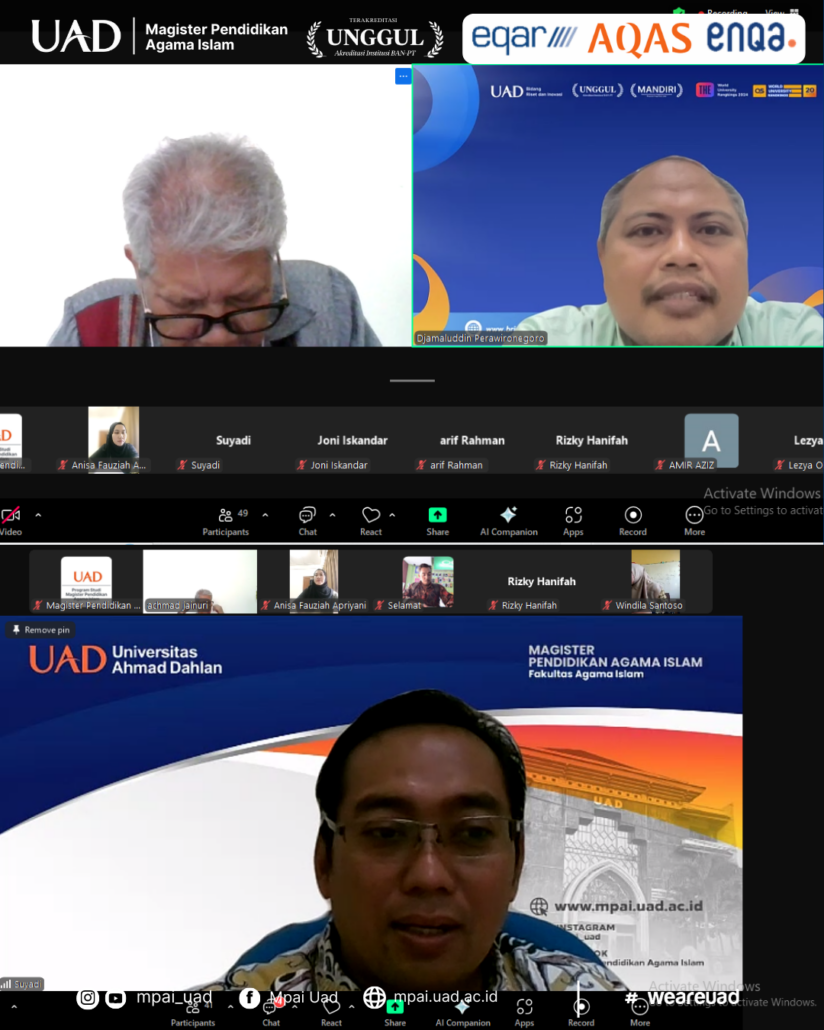Click muted mic icon beside AMIR AZIZ
This screenshot has width=824, height=1030.
pyautogui.click(x=660, y=465)
